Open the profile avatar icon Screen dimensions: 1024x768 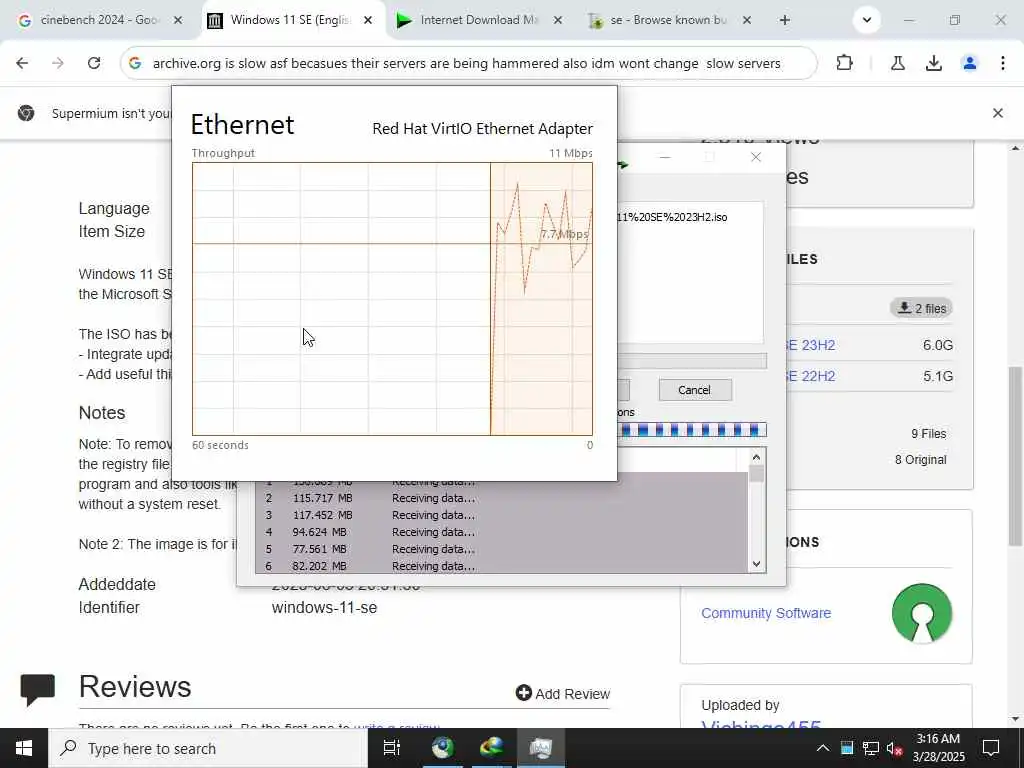pos(970,63)
